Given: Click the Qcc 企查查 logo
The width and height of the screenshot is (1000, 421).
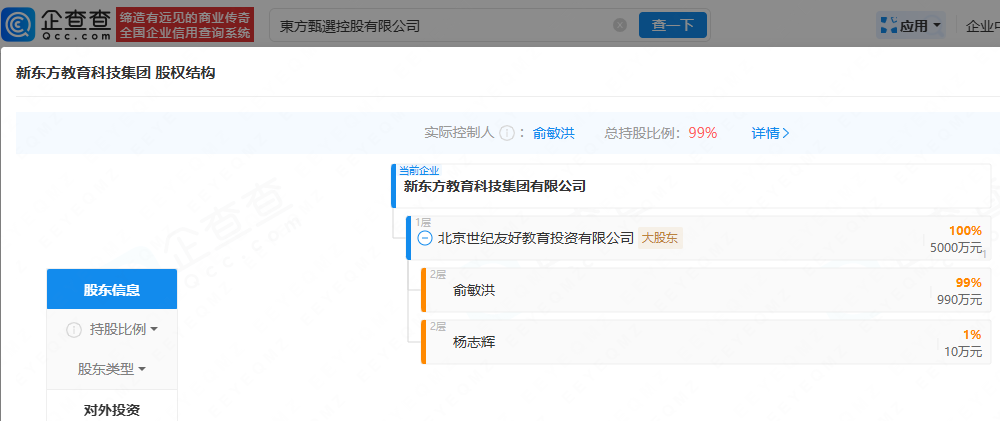Looking at the screenshot, I should (60, 25).
